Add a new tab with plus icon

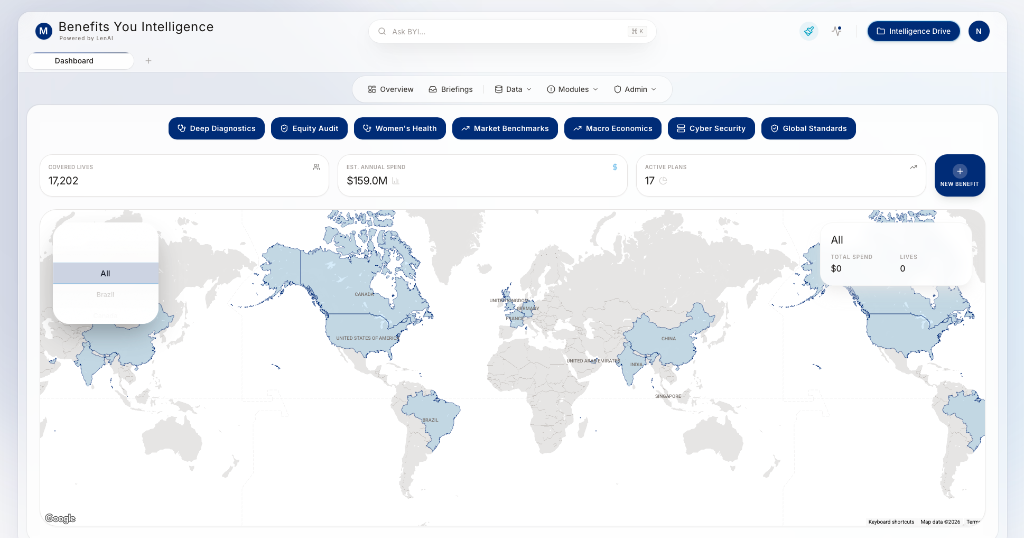point(148,61)
